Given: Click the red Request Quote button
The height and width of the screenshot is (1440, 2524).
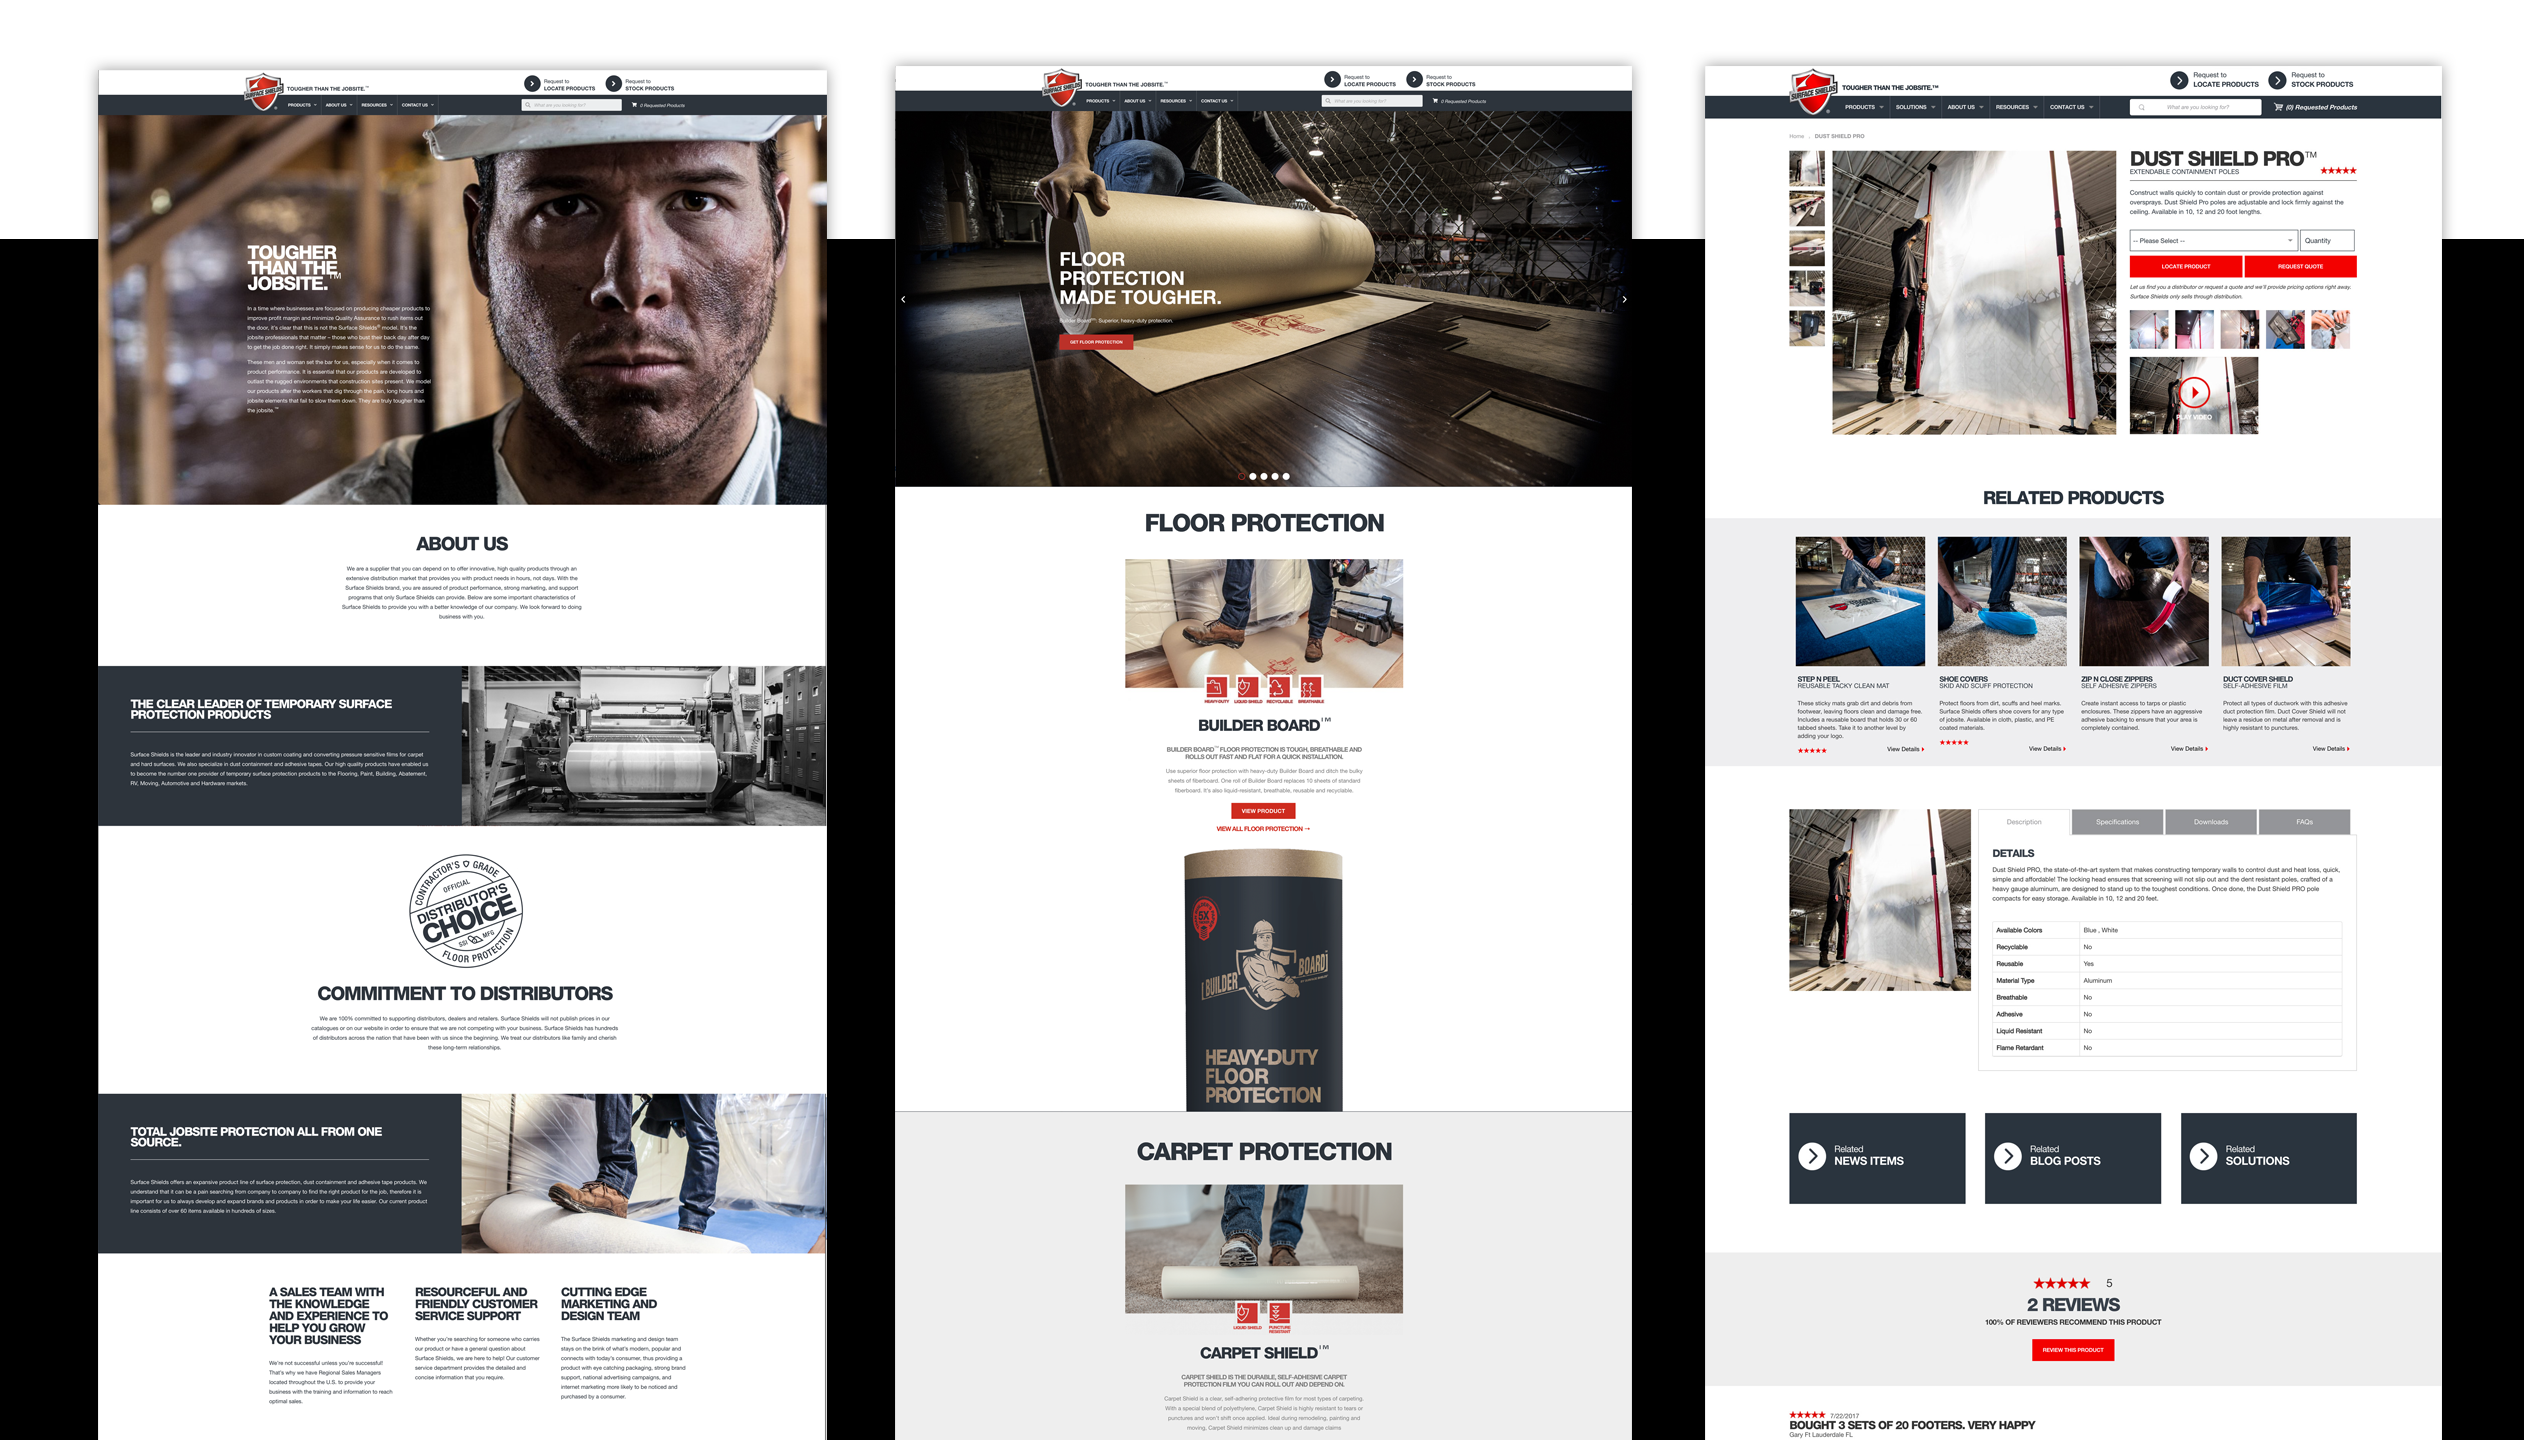Looking at the screenshot, I should pos(2300,267).
